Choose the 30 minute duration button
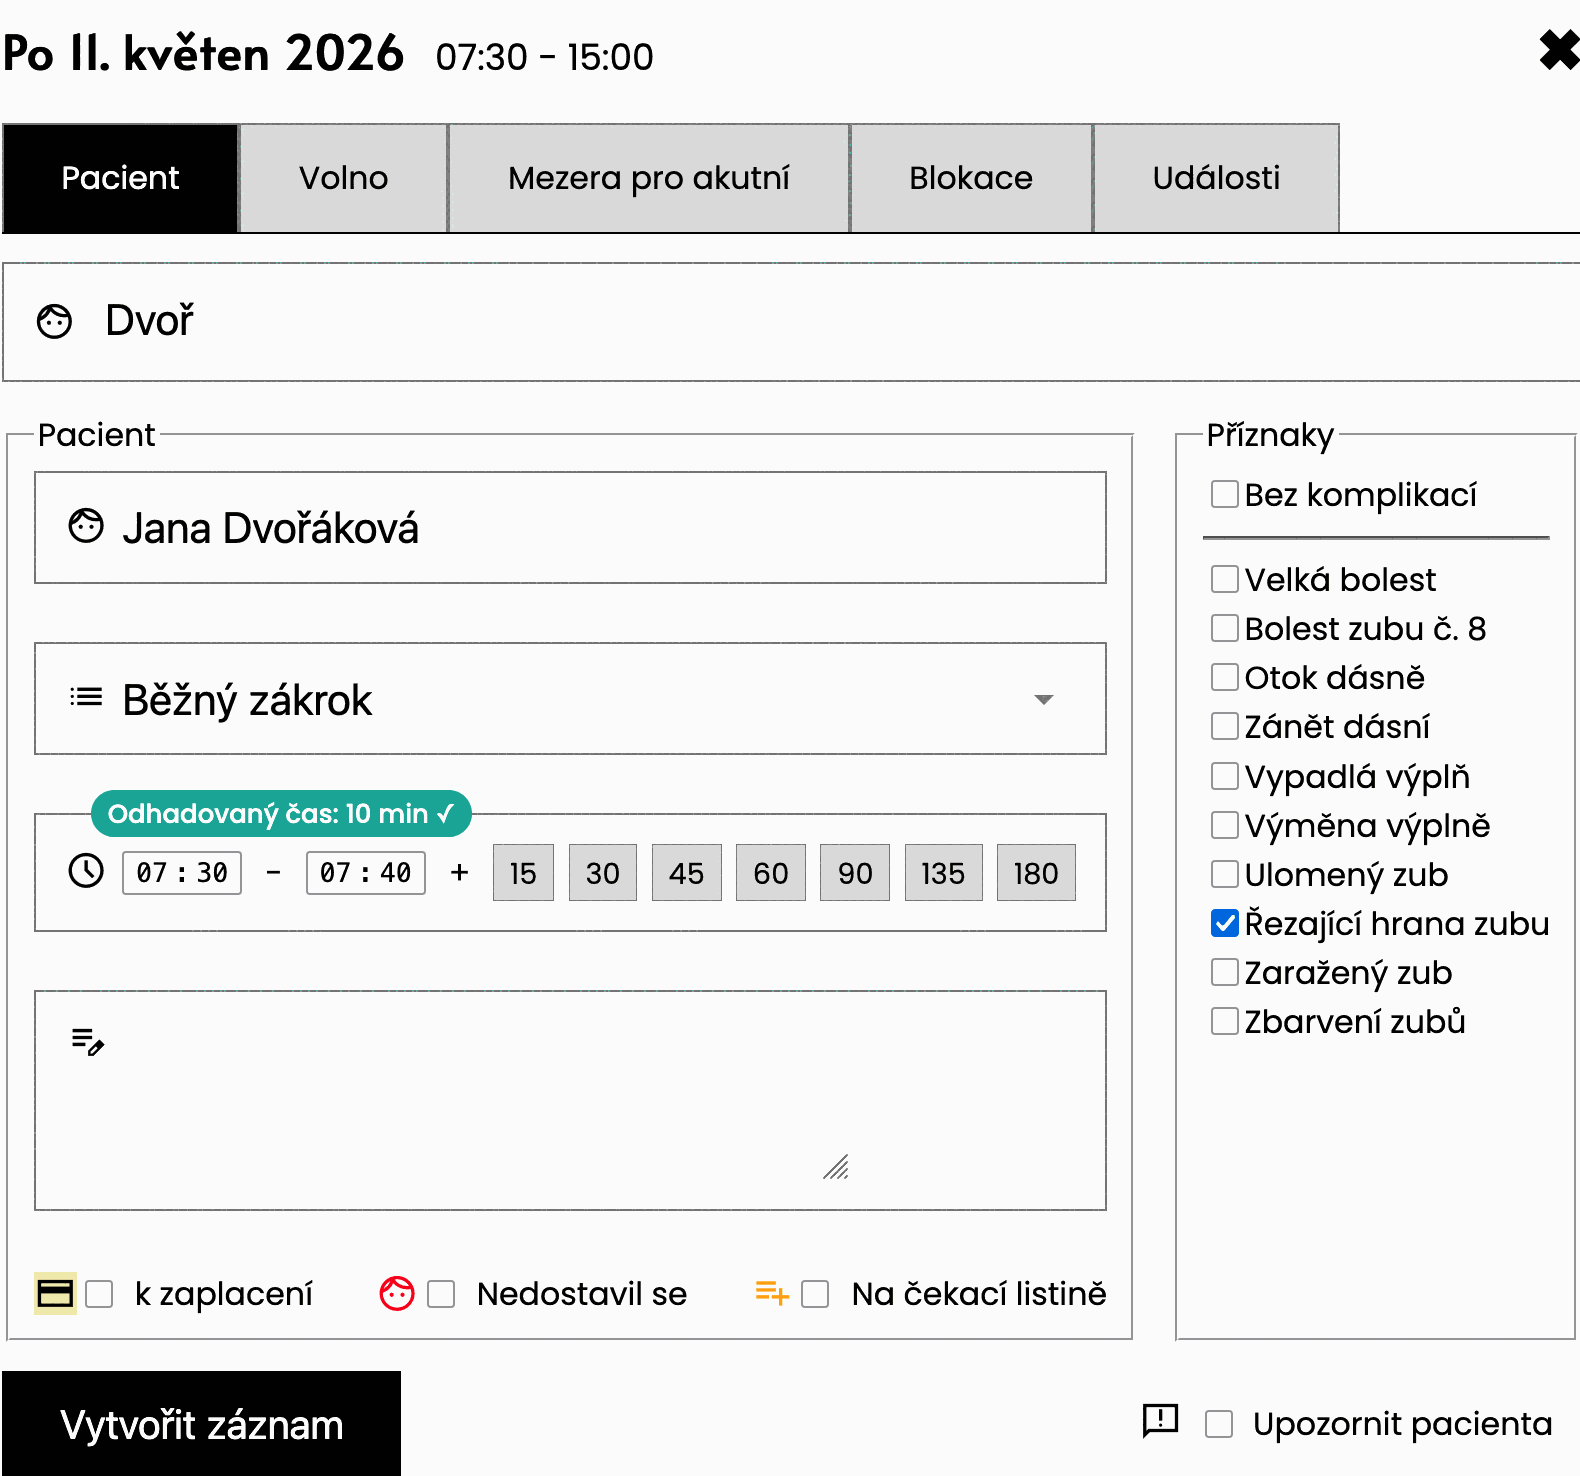The height and width of the screenshot is (1476, 1580). [x=602, y=873]
